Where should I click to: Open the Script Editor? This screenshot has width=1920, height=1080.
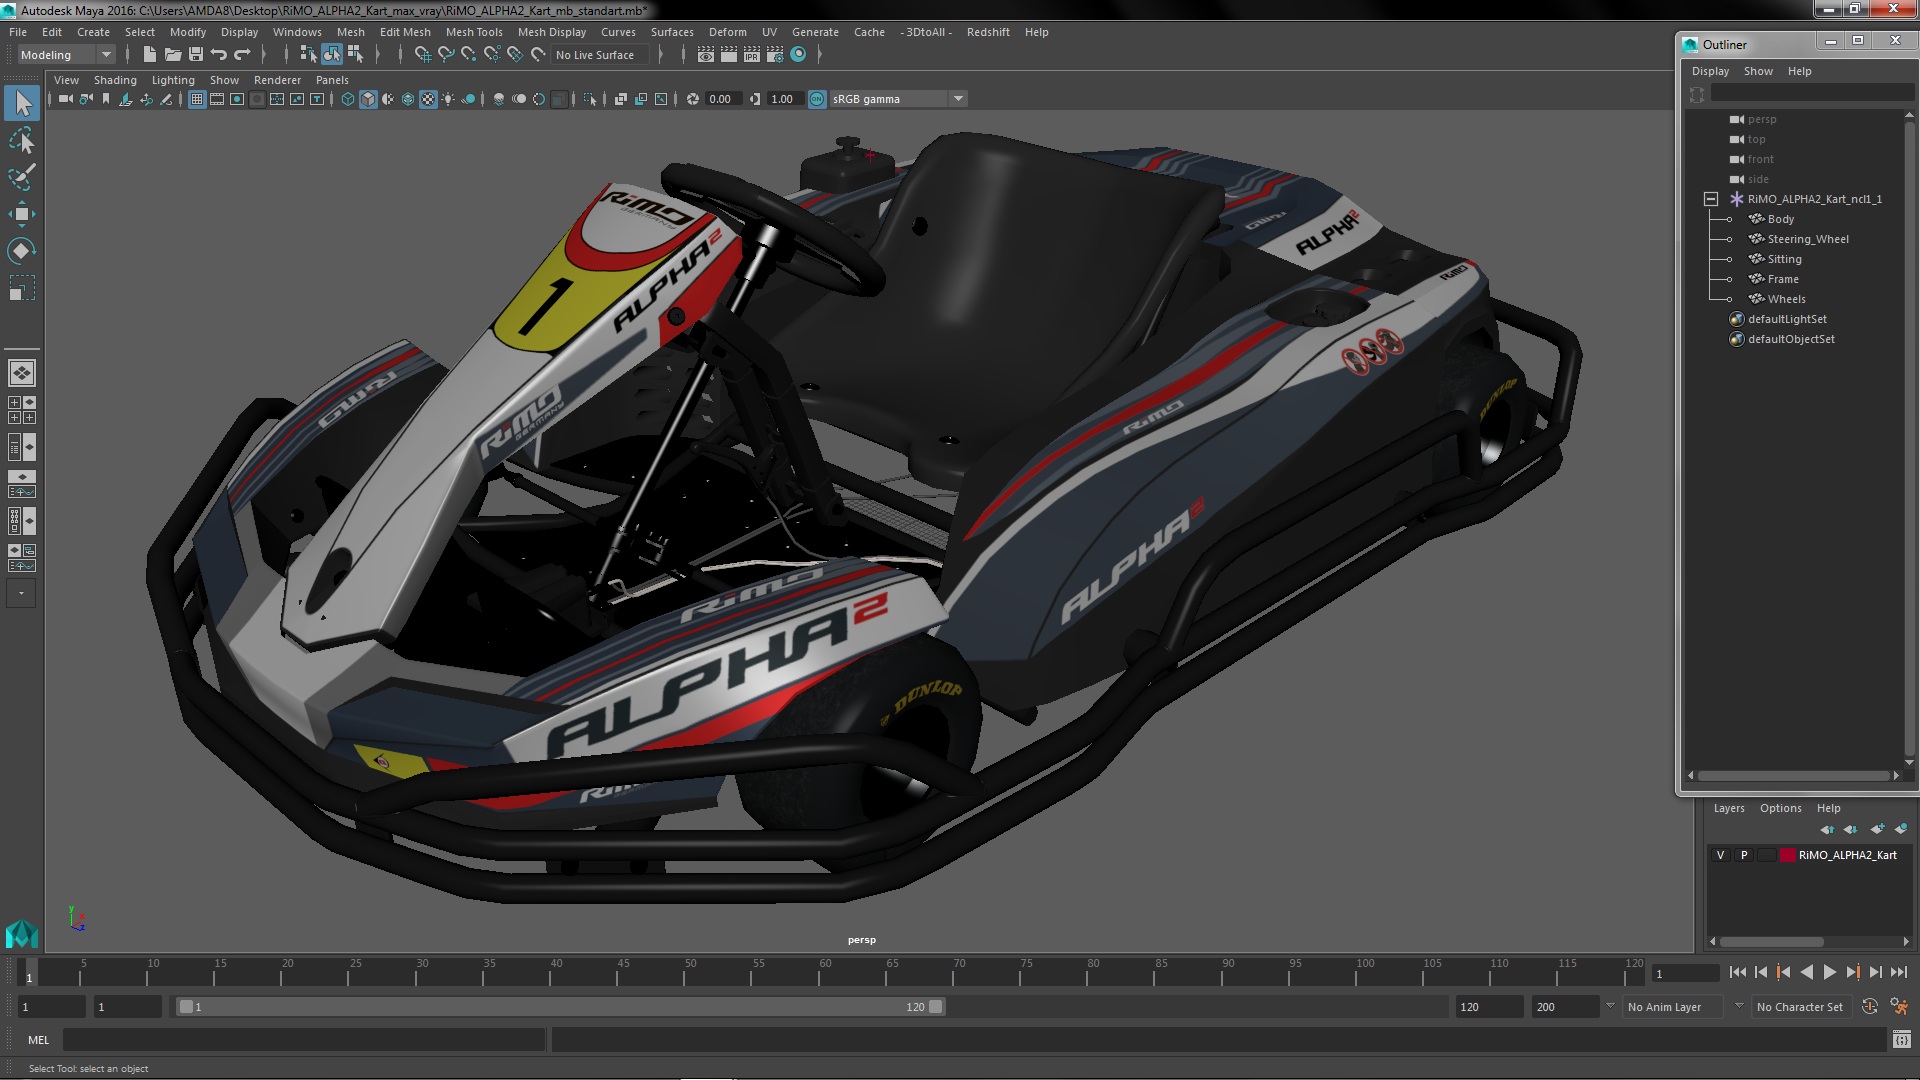pyautogui.click(x=1901, y=1040)
